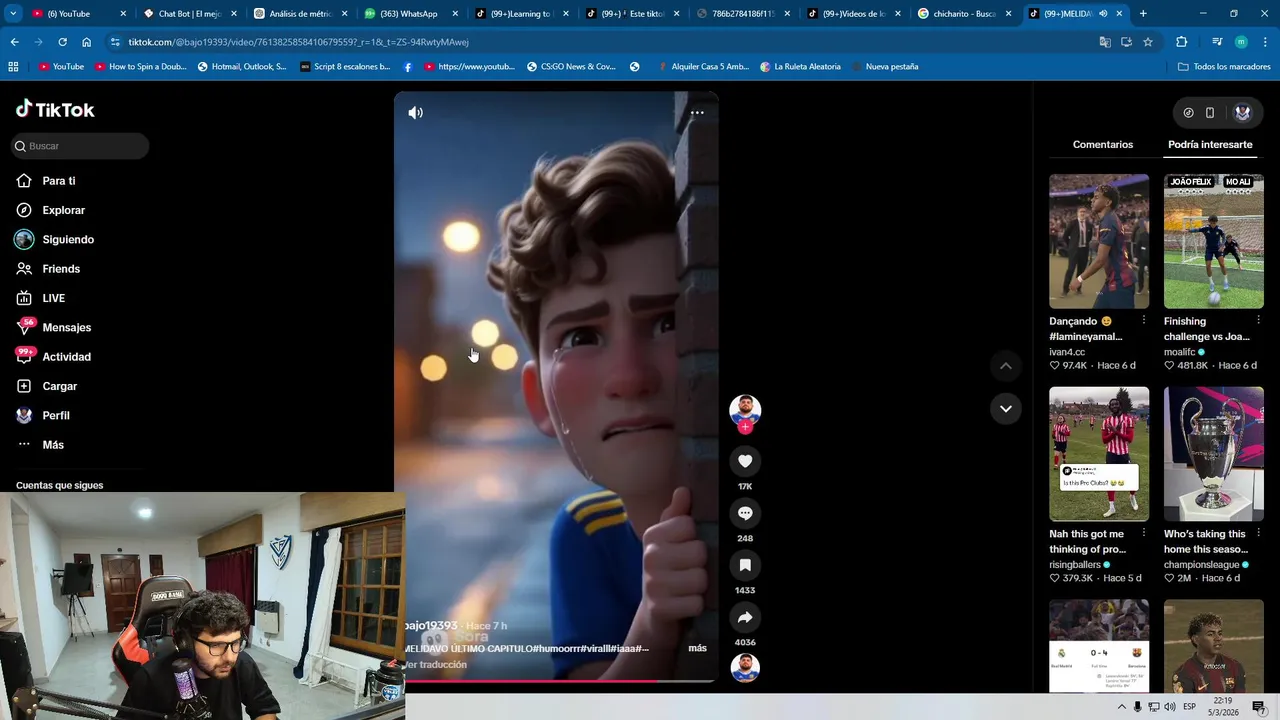The image size is (1280, 720).
Task: Open the YouTube bookmark
Action: tap(60, 67)
